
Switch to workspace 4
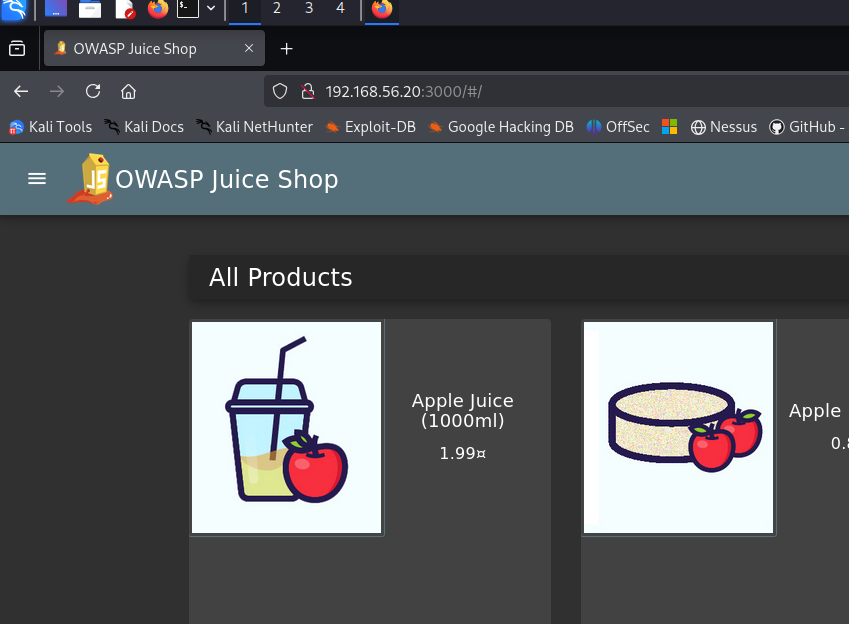click(x=341, y=9)
